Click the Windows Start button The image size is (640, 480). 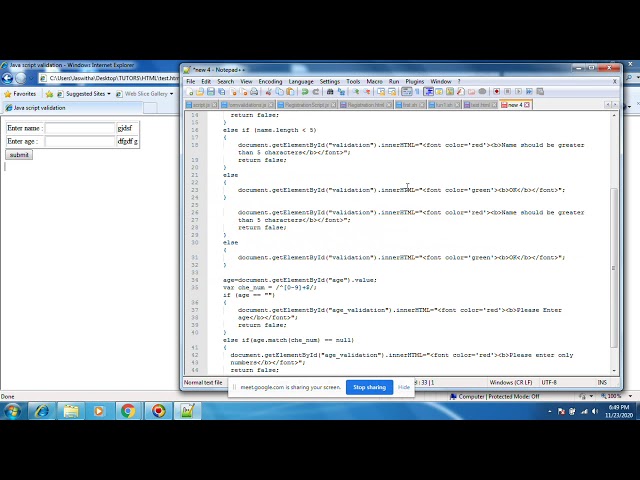click(12, 411)
